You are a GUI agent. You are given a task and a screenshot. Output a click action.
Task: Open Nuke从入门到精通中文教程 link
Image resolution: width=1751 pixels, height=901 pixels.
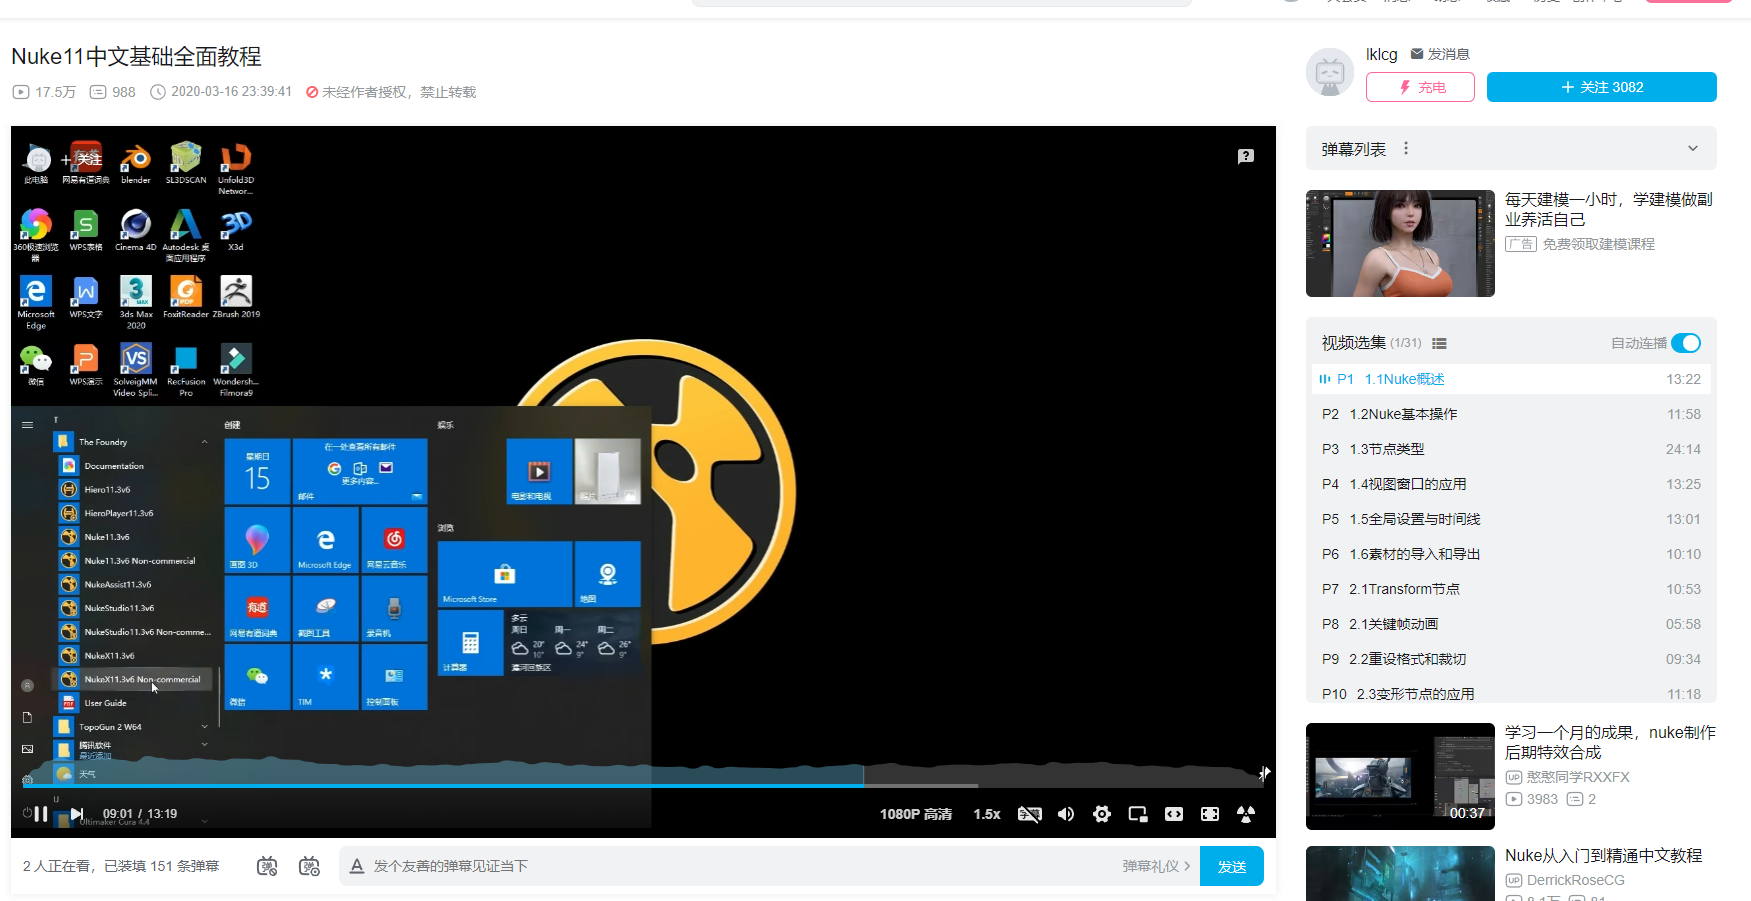click(1603, 856)
